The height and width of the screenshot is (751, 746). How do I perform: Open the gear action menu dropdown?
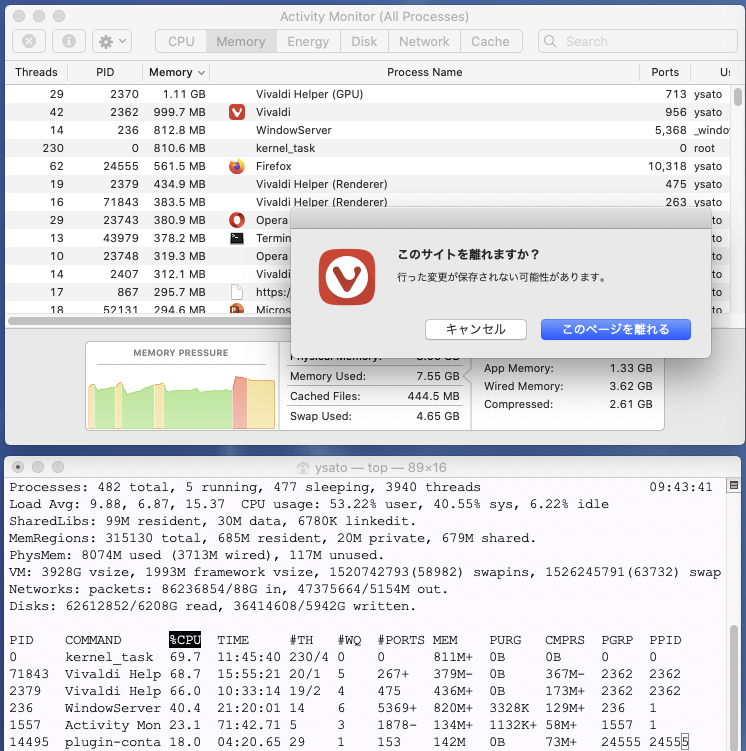pyautogui.click(x=111, y=41)
